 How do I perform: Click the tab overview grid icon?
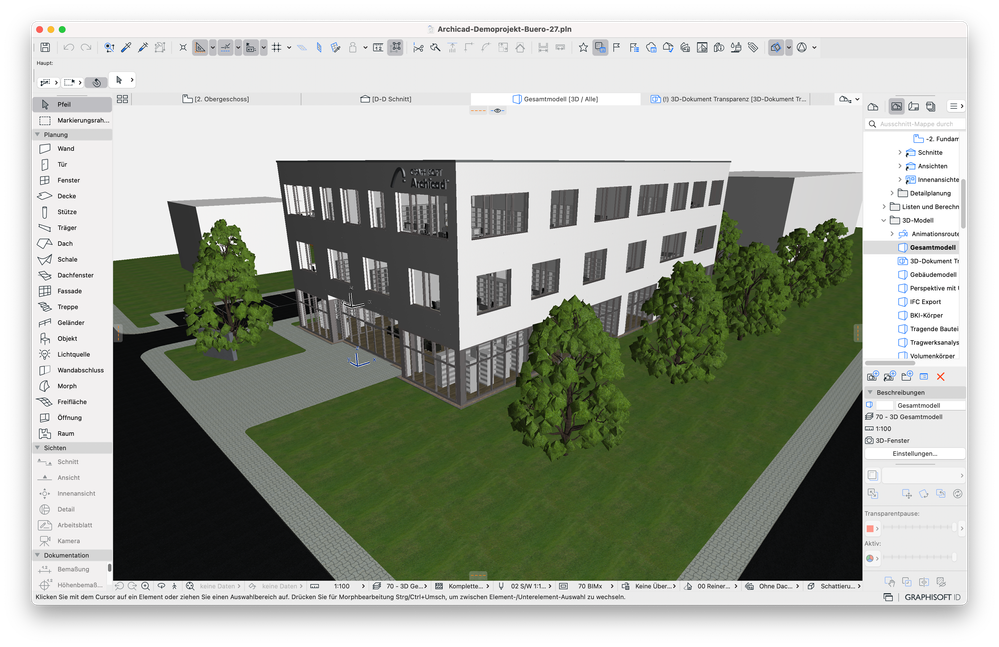122,99
